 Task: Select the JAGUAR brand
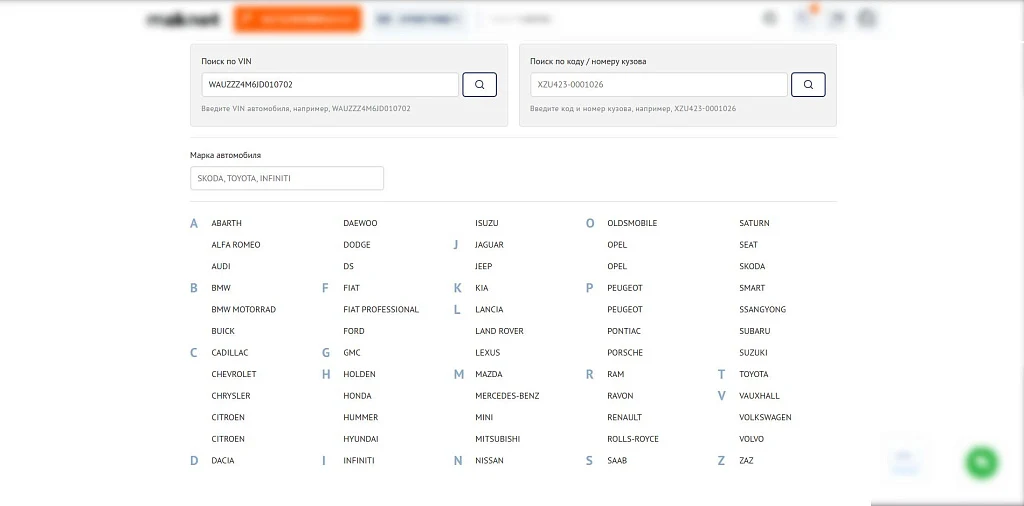[489, 245]
